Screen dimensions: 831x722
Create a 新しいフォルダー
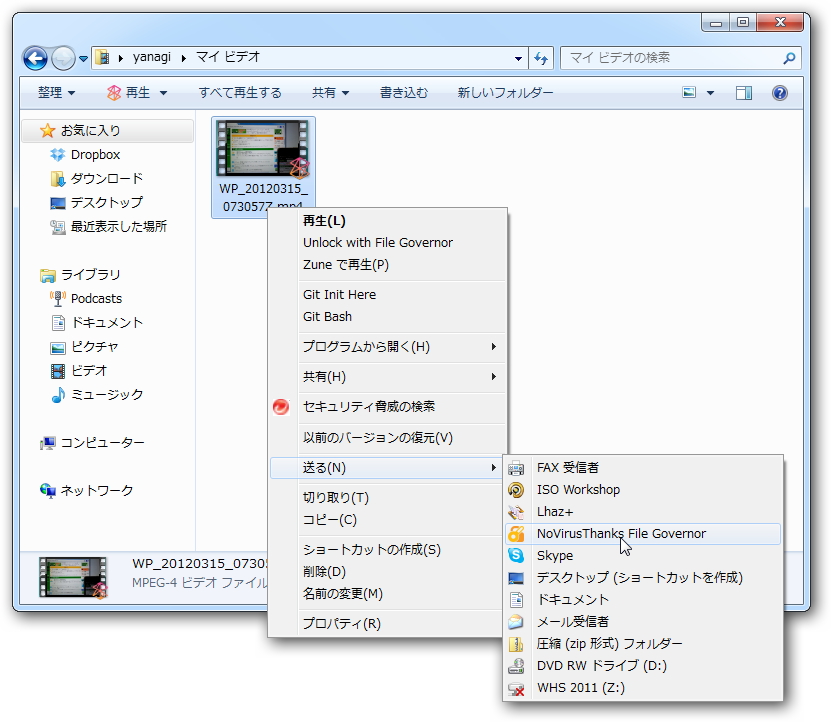click(x=505, y=93)
